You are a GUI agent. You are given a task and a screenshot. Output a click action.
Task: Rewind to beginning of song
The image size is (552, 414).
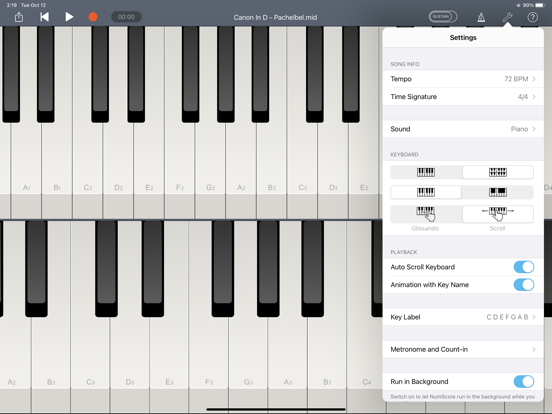44,17
